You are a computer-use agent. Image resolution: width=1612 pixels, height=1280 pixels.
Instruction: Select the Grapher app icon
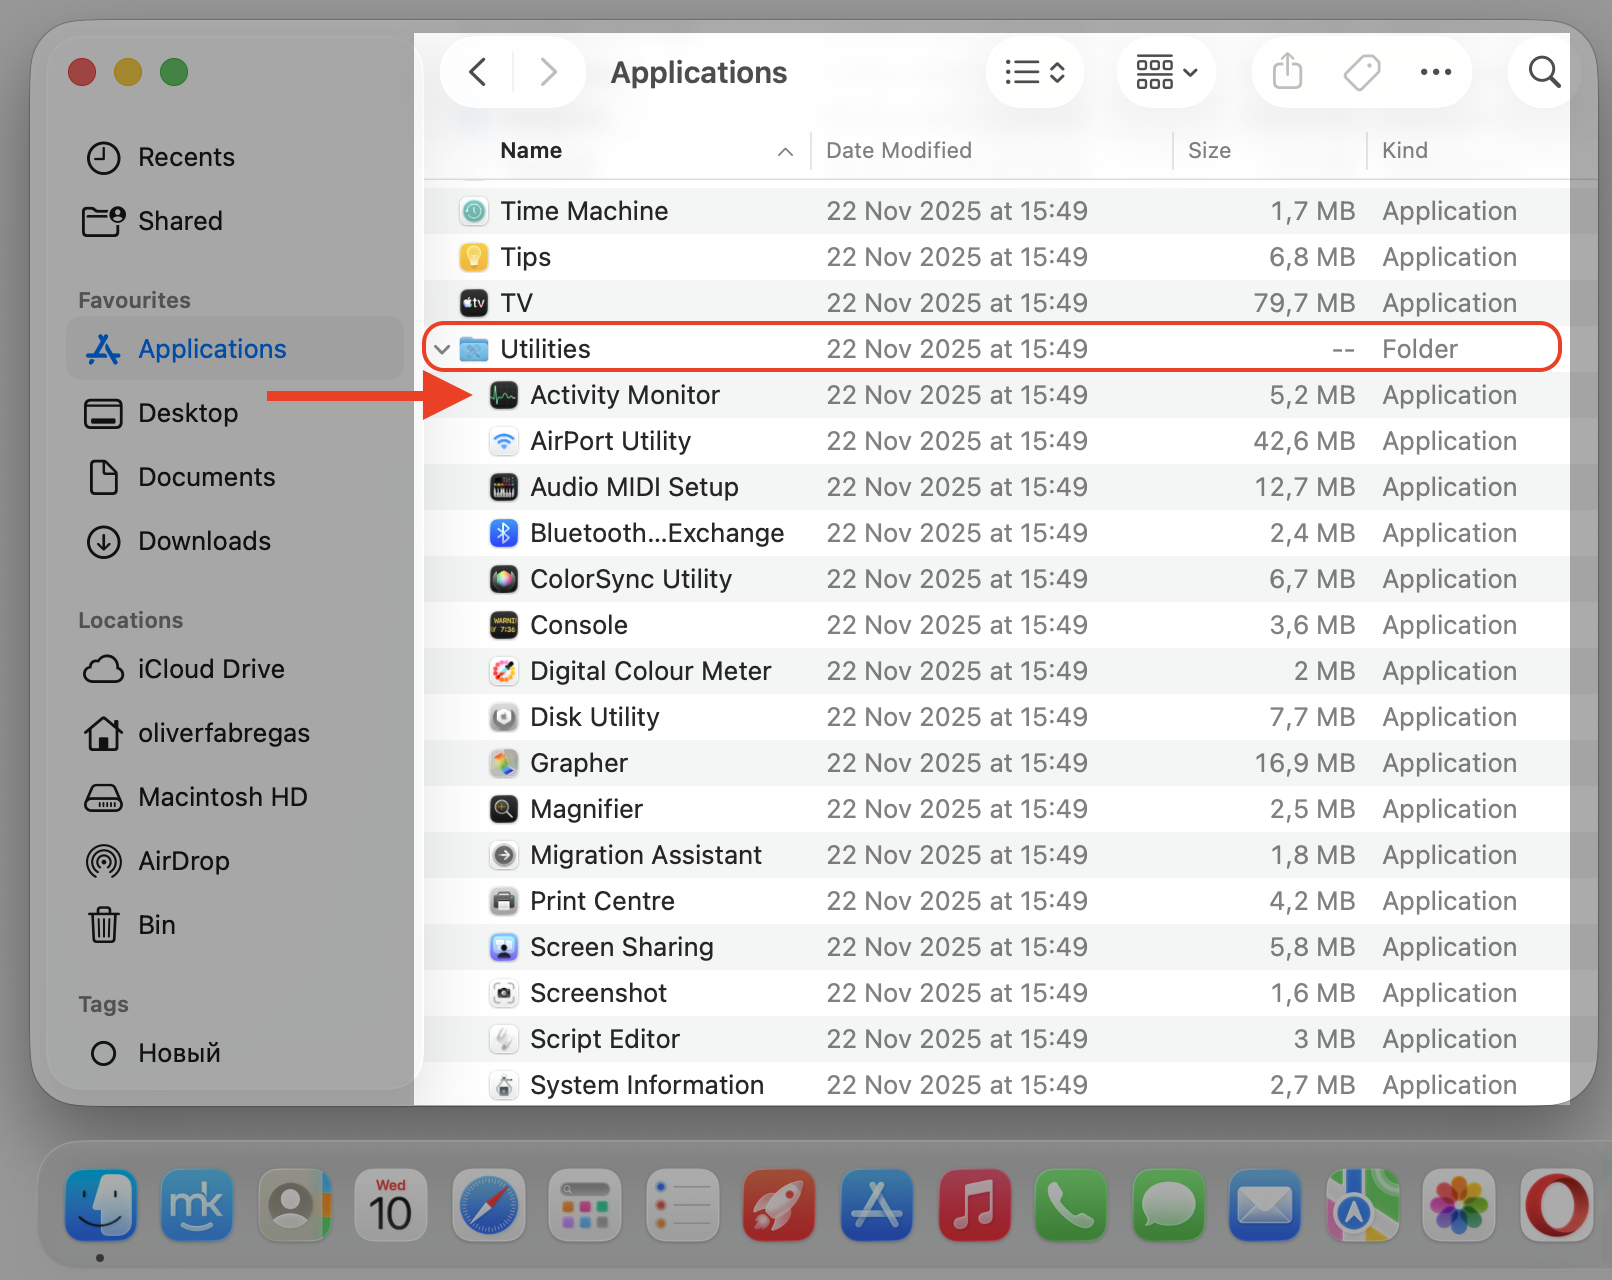click(504, 763)
